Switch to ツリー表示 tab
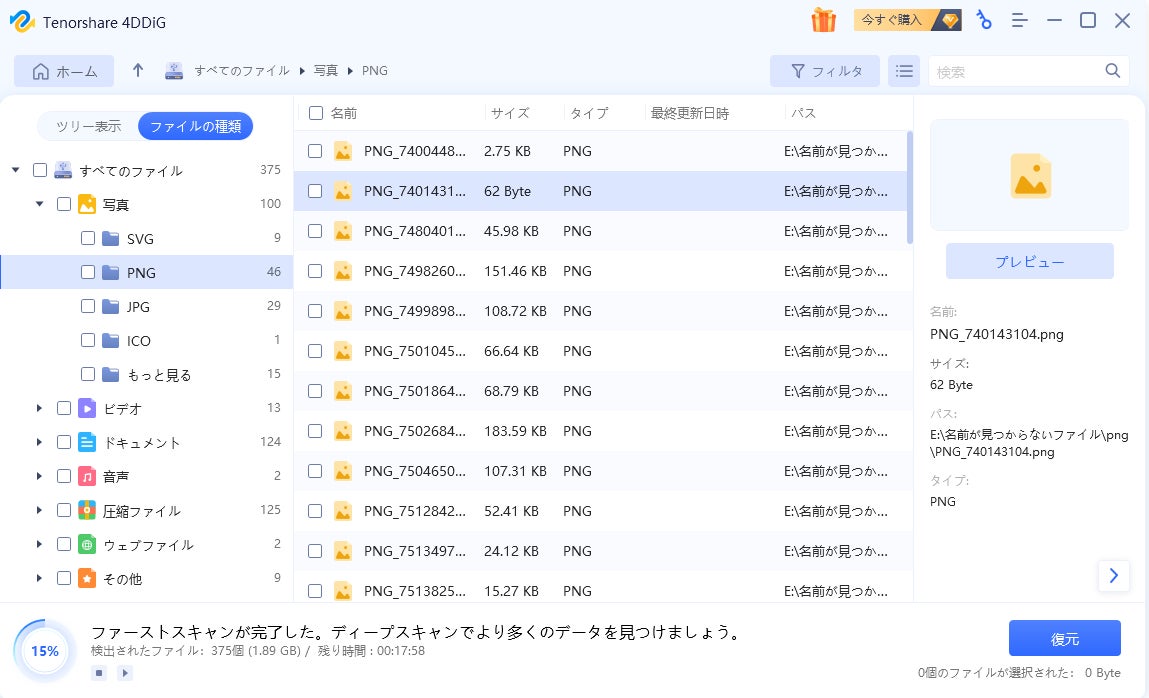The height and width of the screenshot is (698, 1149). point(88,126)
